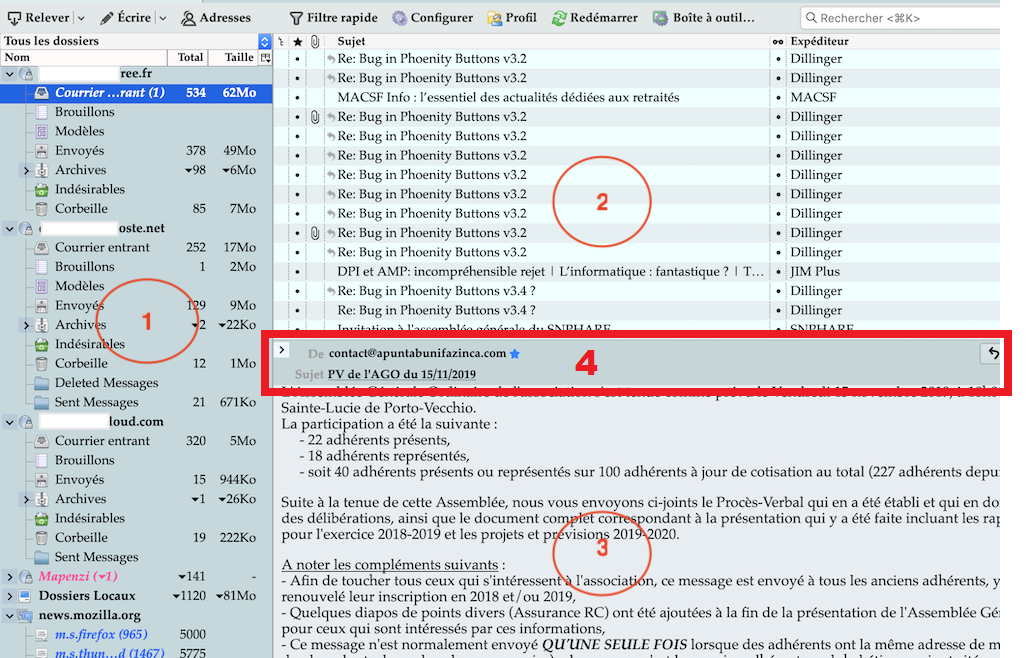
Task: Open the Corbeille folder with 12 messages
Action: point(136,364)
